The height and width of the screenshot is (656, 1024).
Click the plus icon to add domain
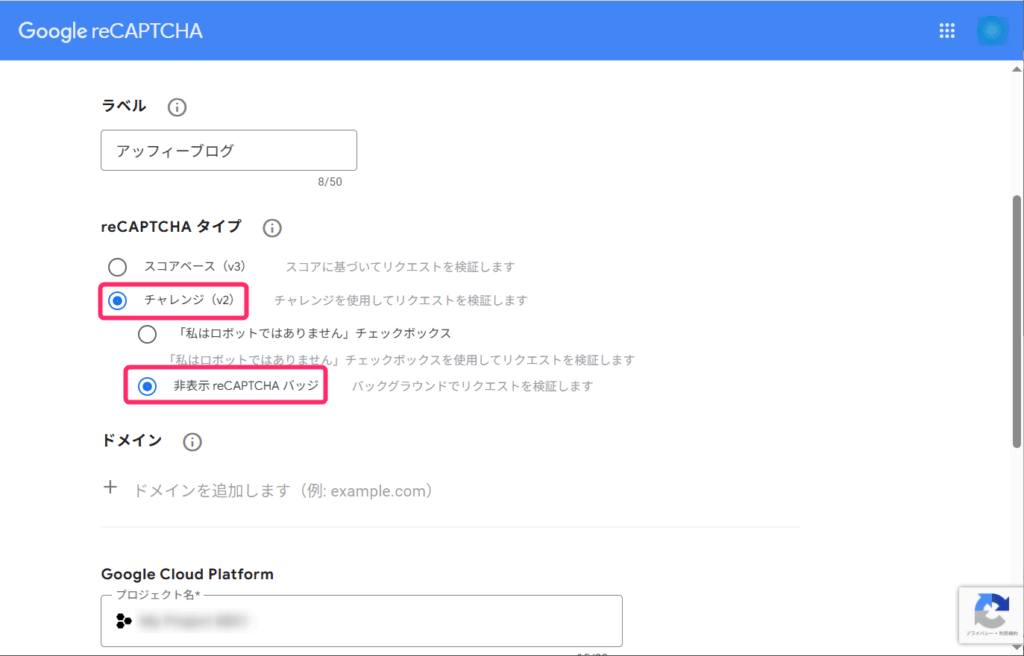tap(110, 487)
